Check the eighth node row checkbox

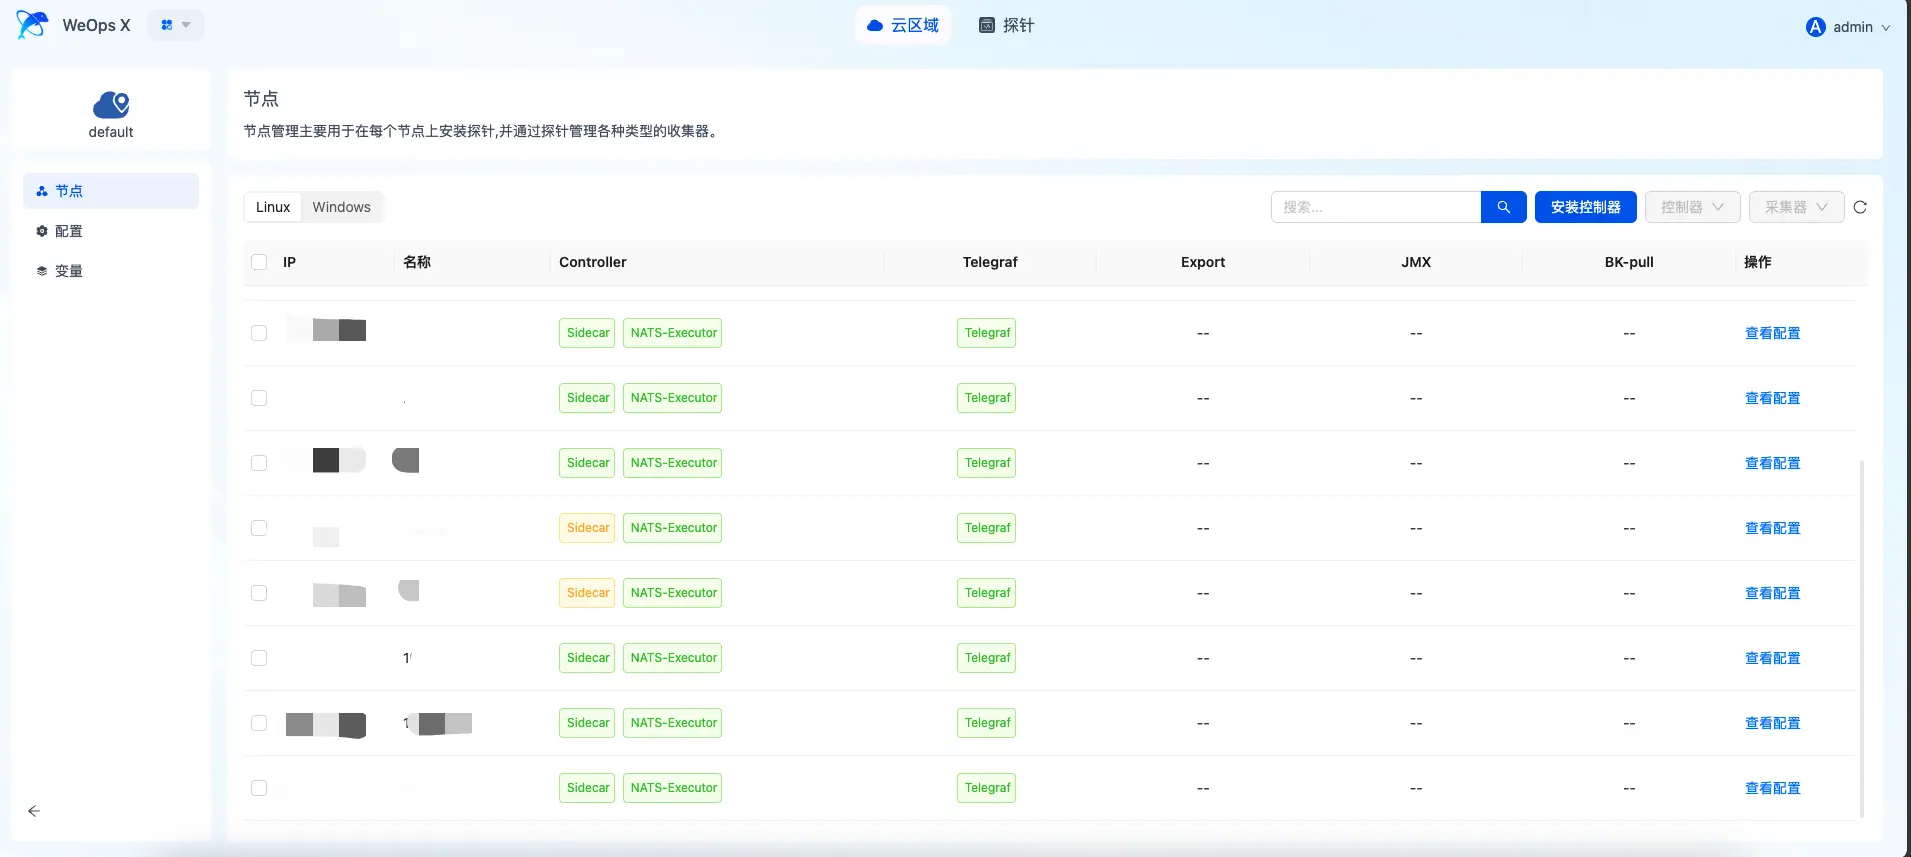click(x=259, y=788)
